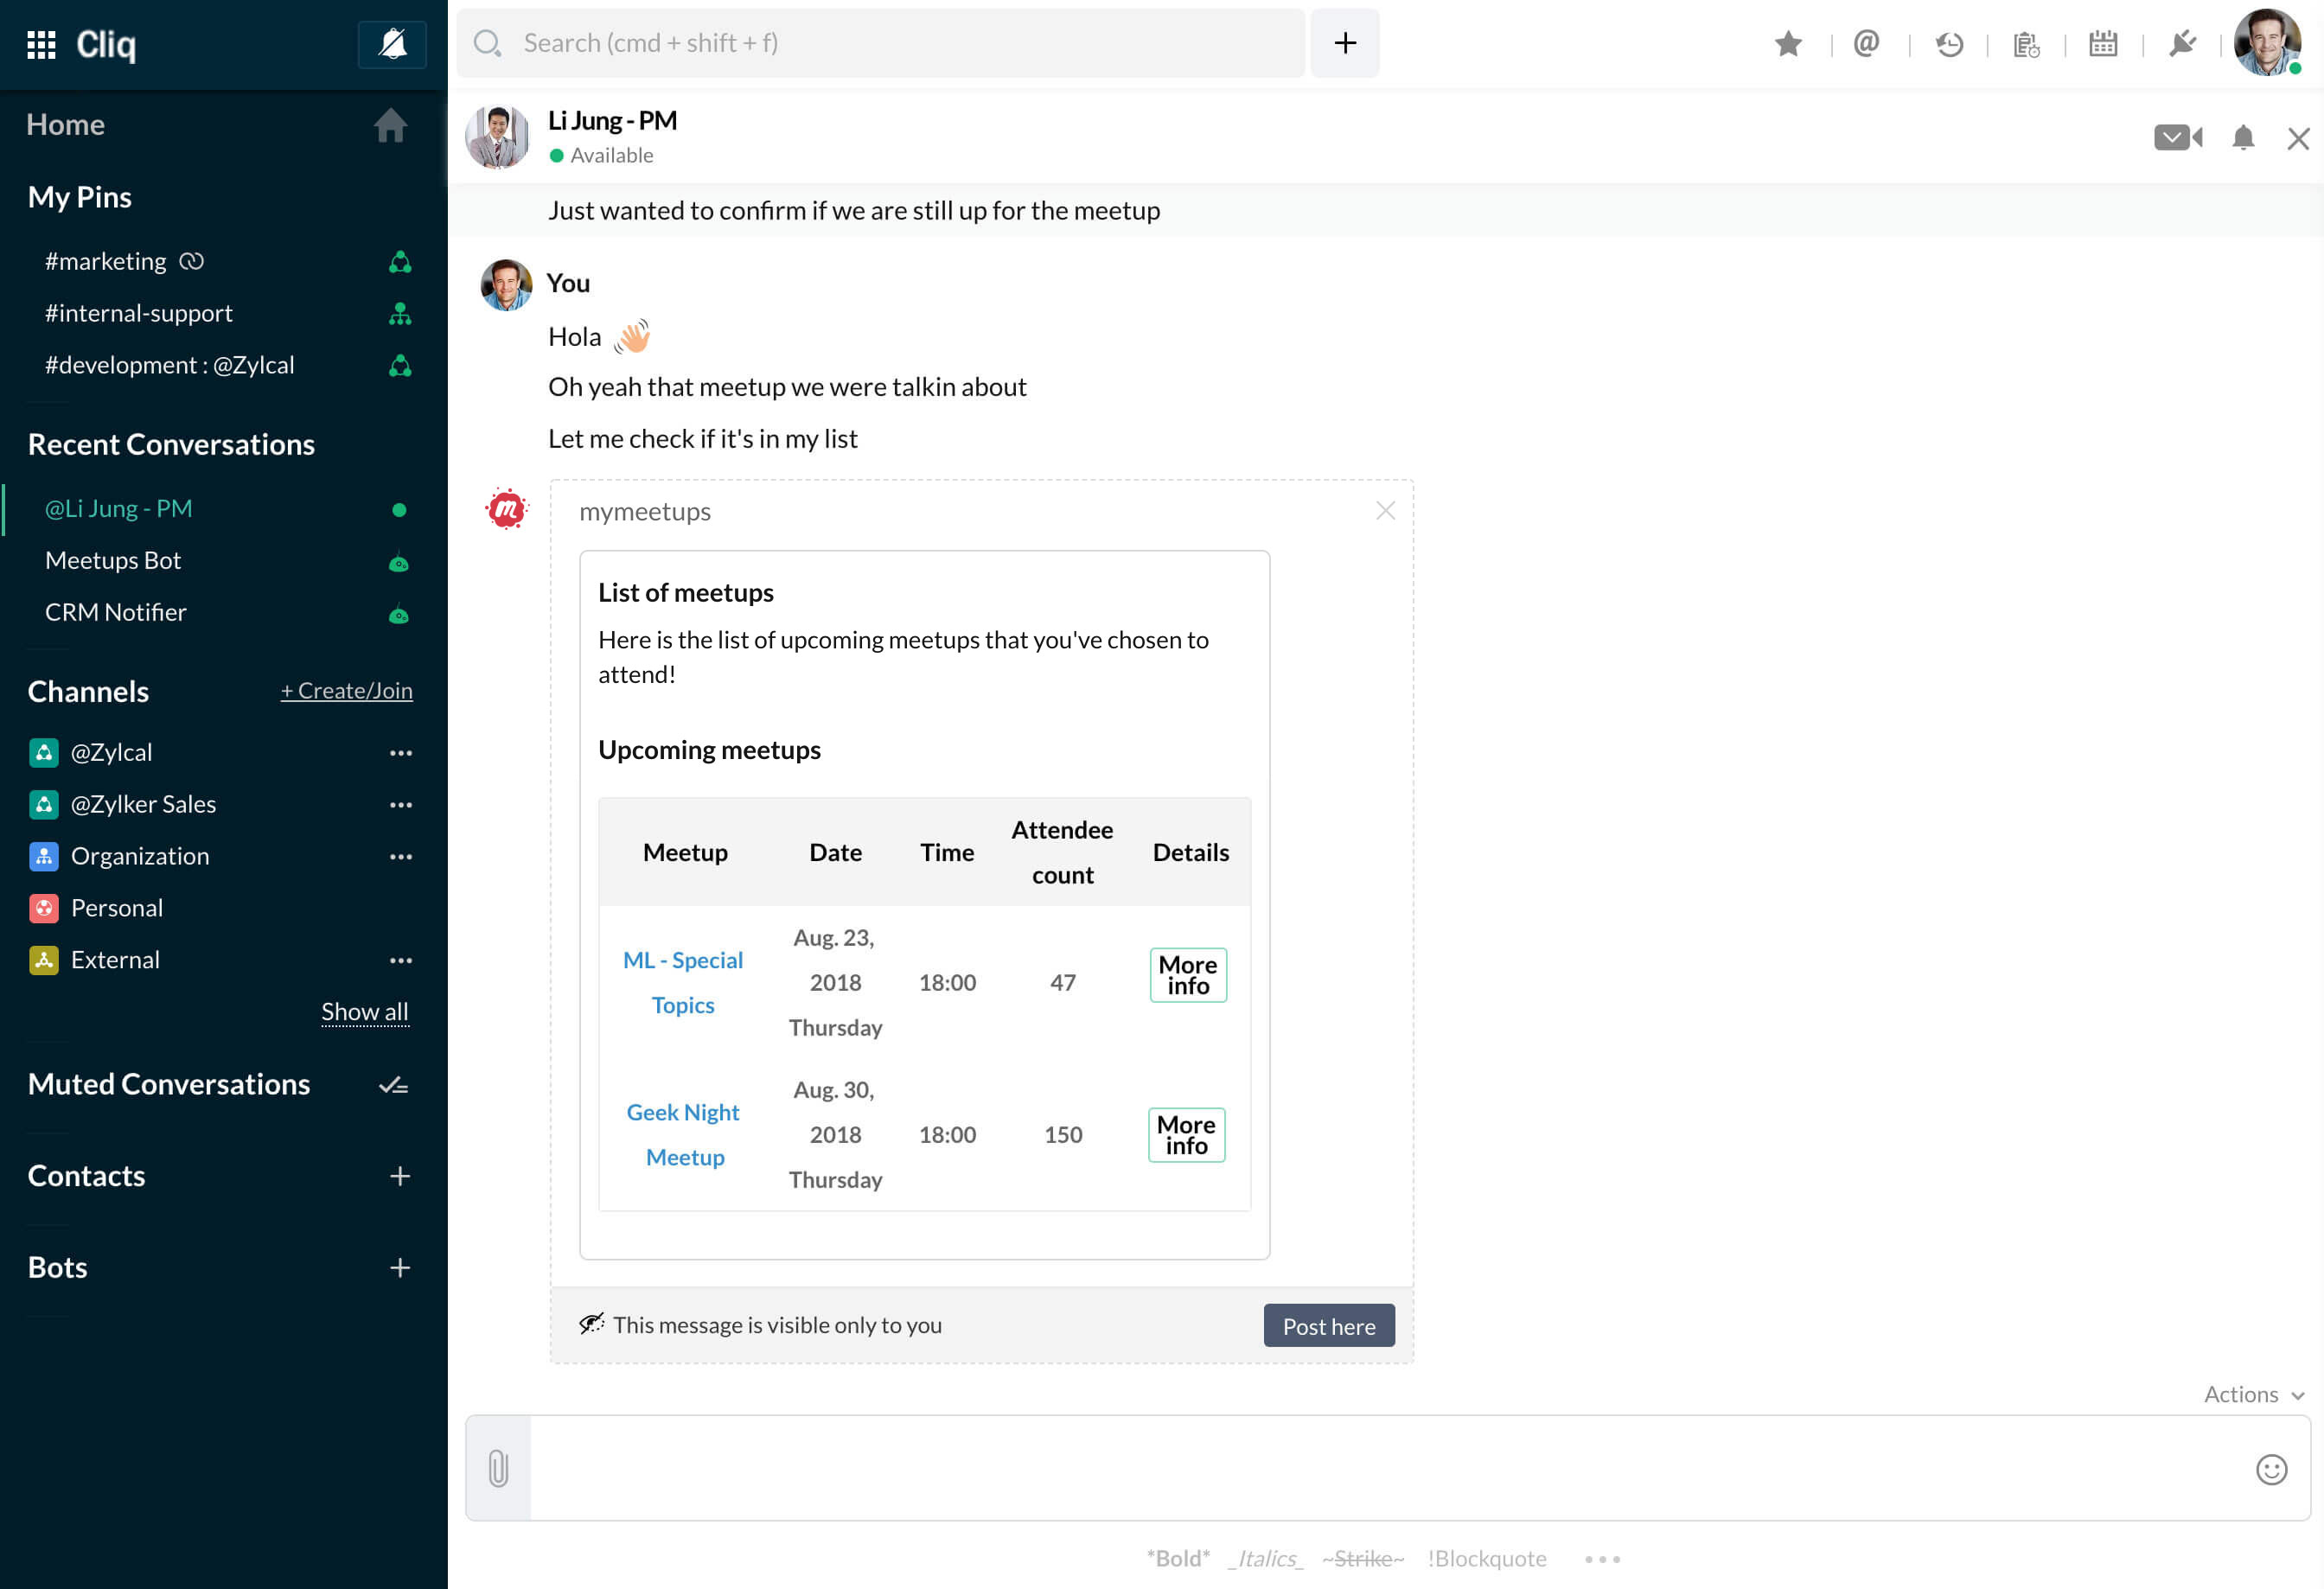The width and height of the screenshot is (2324, 1589).
Task: Click the search field
Action: pyautogui.click(x=880, y=43)
